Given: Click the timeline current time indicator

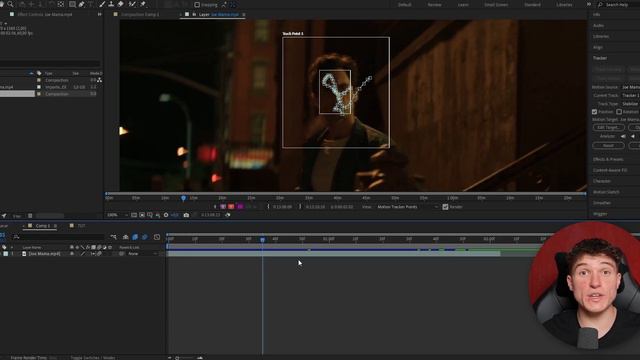Looking at the screenshot, I should pos(262,239).
